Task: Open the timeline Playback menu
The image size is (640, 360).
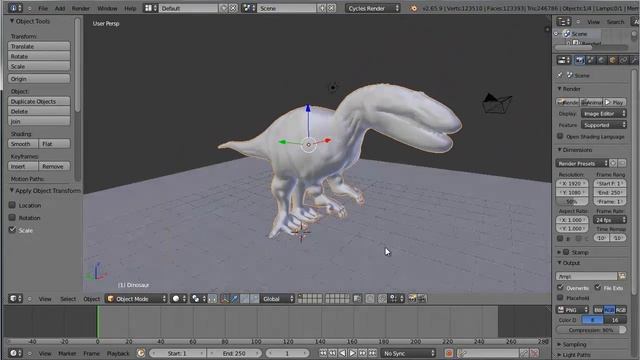Action: (x=118, y=353)
